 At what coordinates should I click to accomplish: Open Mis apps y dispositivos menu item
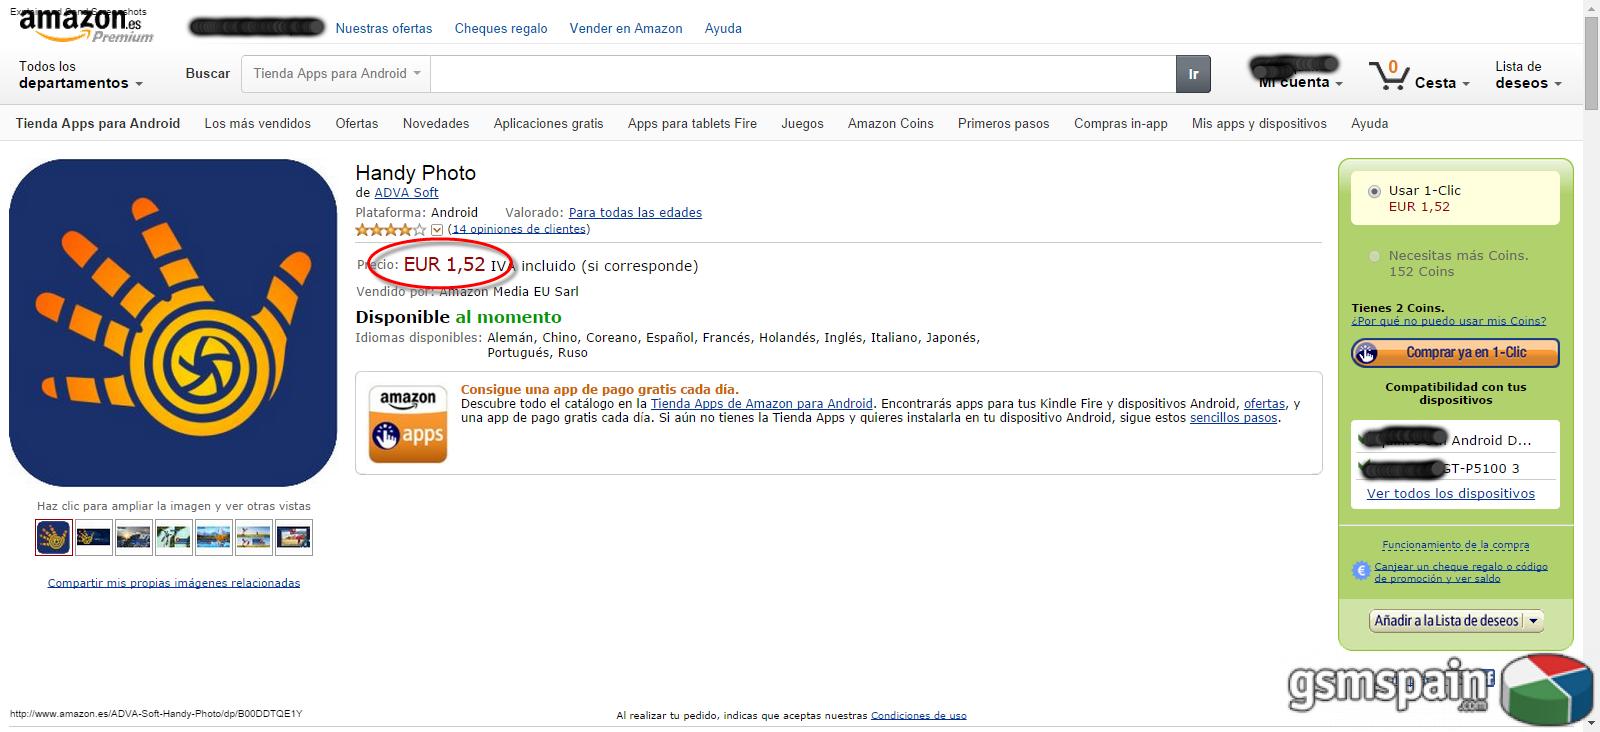tap(1259, 123)
